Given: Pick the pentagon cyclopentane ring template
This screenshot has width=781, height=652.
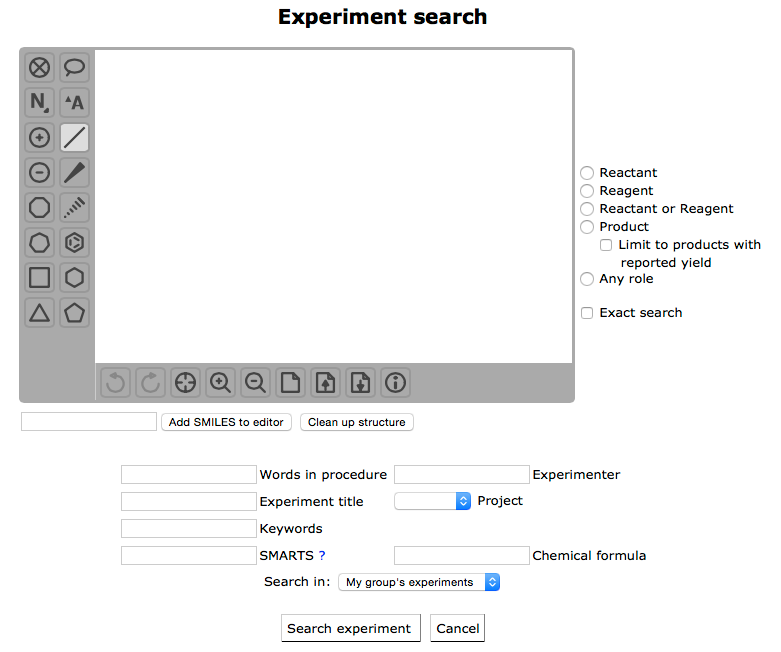Looking at the screenshot, I should pyautogui.click(x=74, y=313).
